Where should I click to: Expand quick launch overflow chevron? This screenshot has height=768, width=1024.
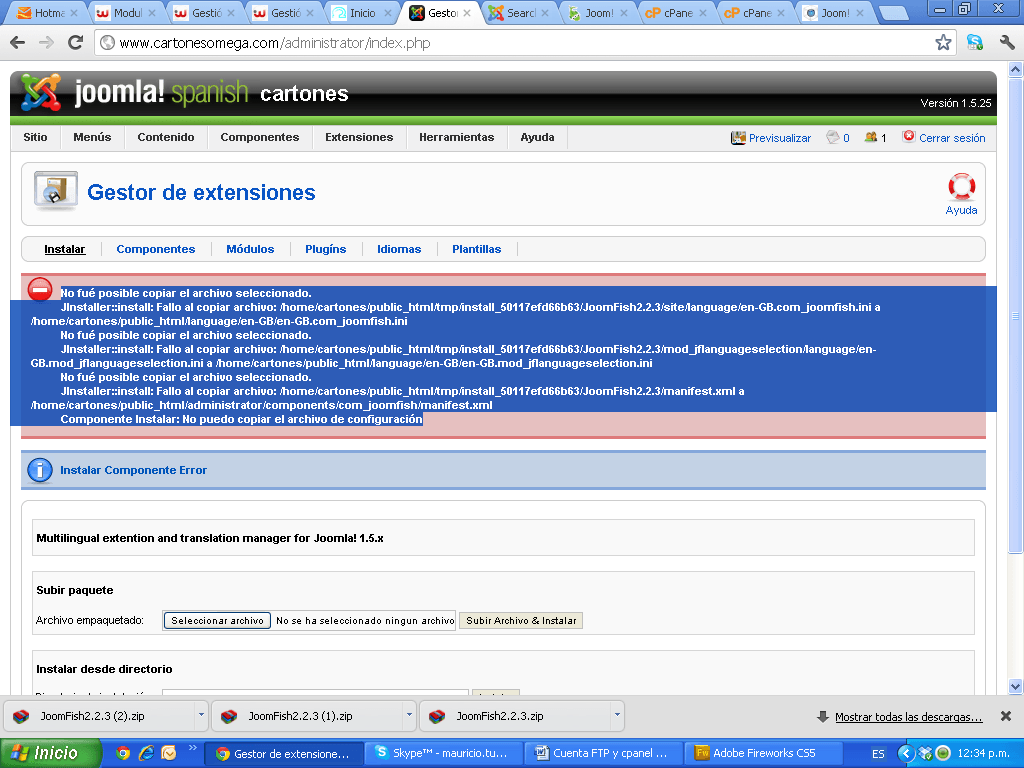click(x=193, y=748)
